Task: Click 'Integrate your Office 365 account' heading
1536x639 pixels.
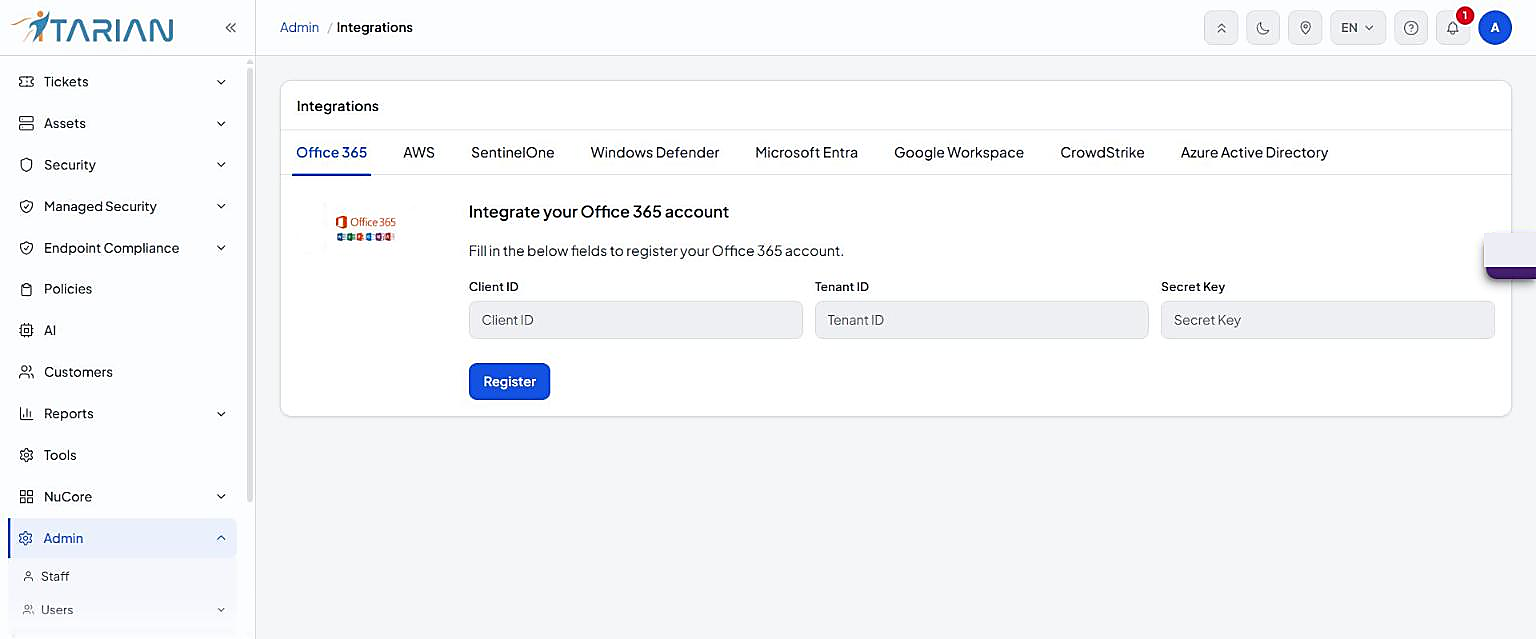Action: point(599,212)
